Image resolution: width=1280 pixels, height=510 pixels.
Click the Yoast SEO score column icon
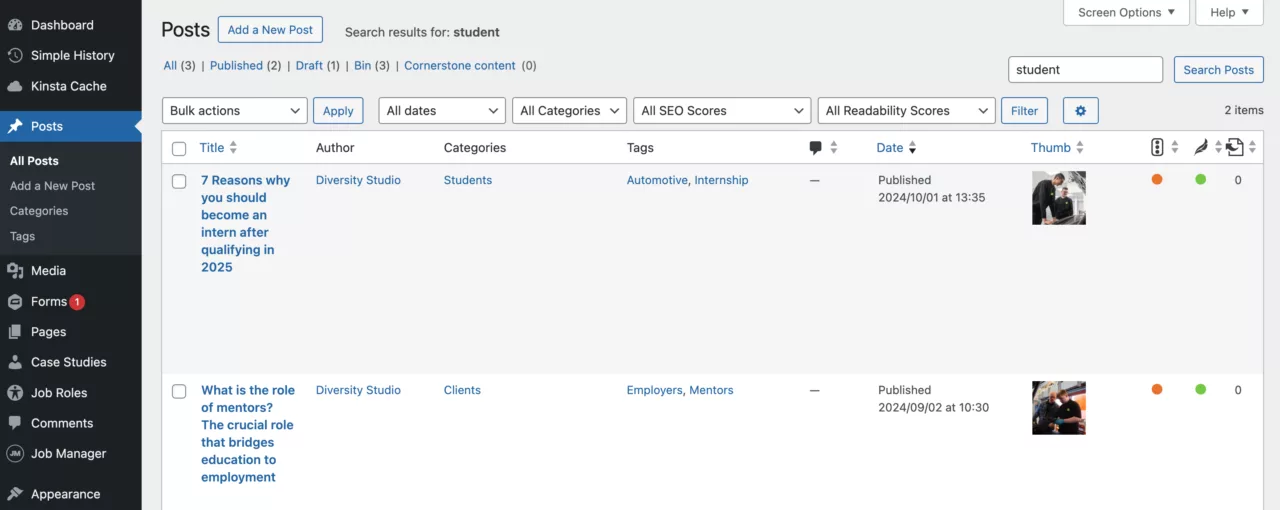click(x=1157, y=148)
